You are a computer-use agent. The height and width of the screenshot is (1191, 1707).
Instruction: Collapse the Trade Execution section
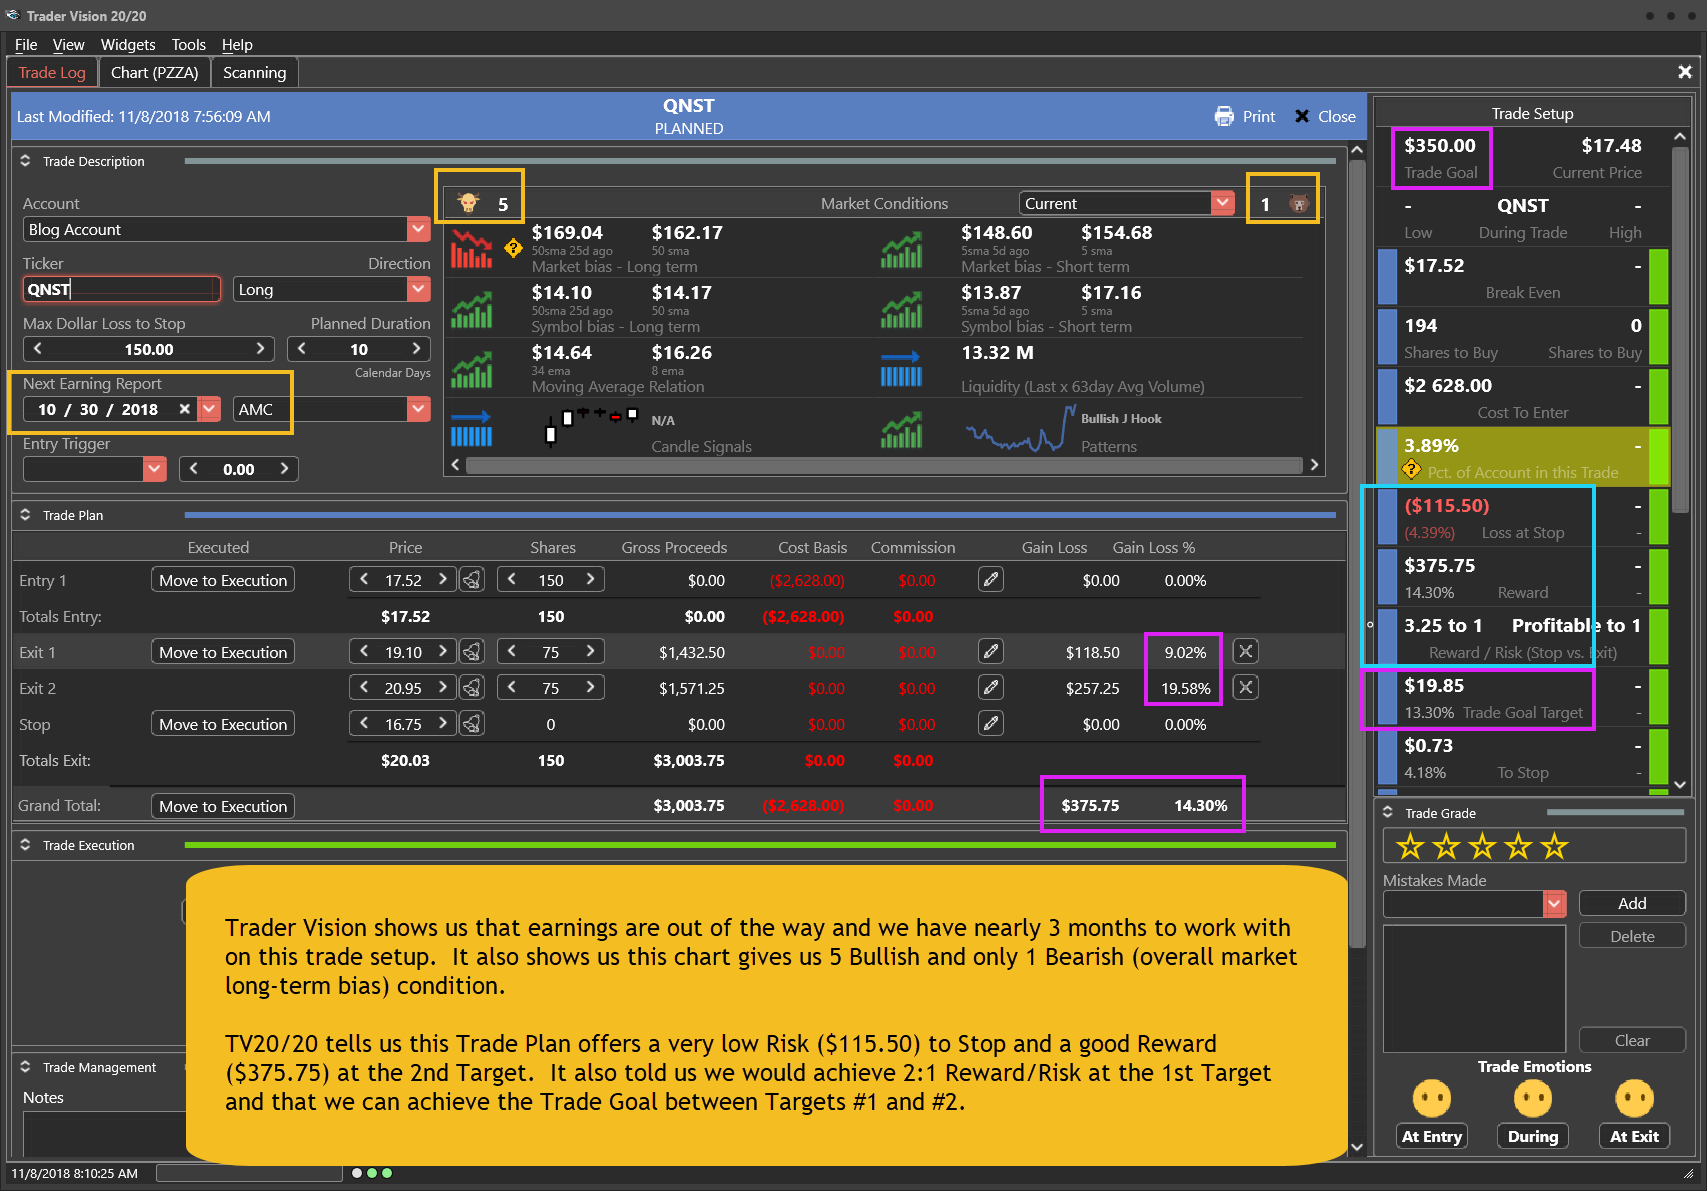coord(25,844)
